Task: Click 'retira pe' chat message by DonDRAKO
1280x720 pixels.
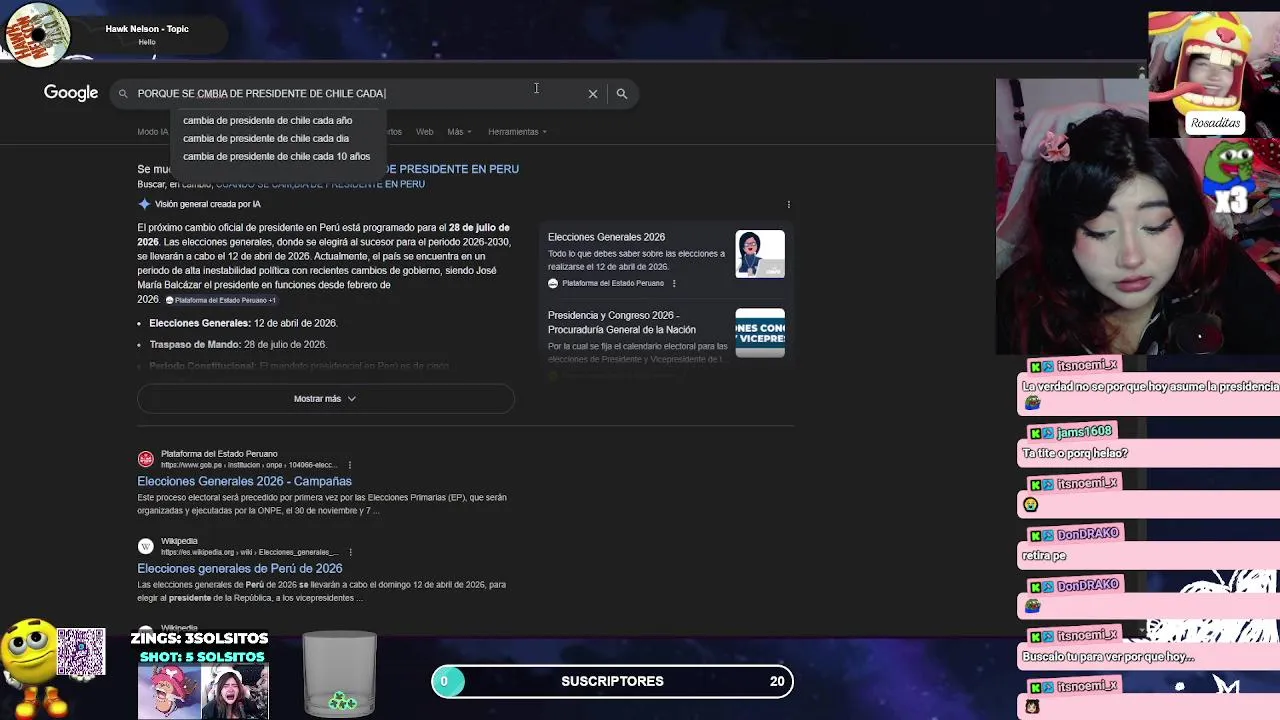Action: click(1044, 555)
